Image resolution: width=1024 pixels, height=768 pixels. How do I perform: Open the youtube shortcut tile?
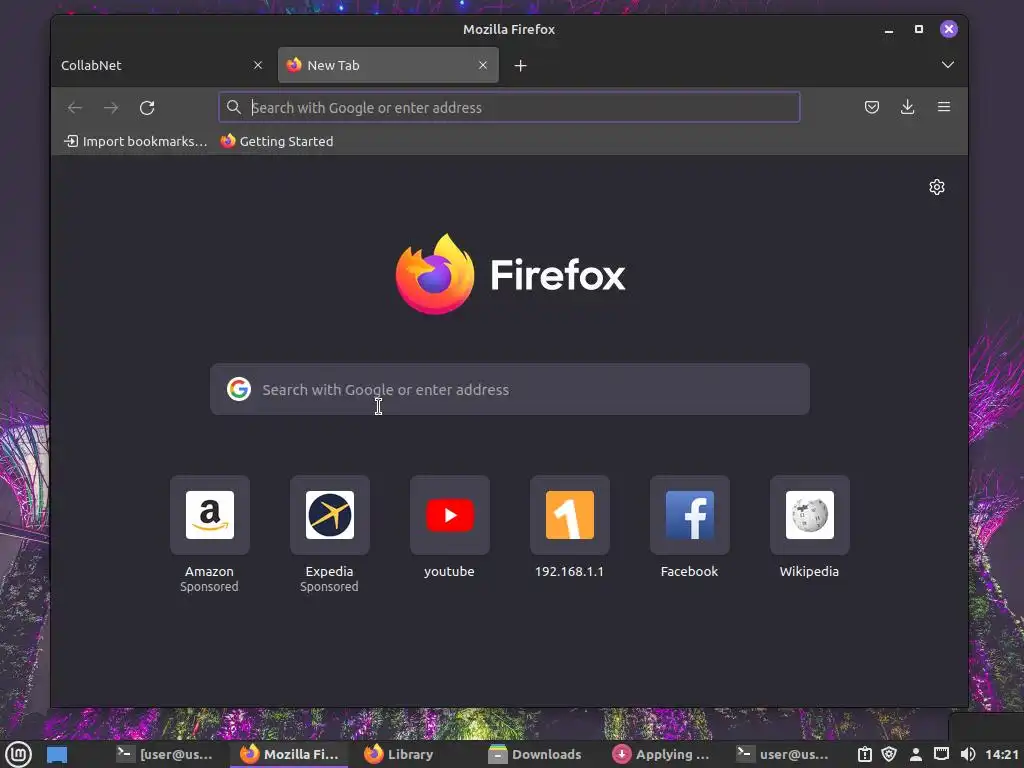pos(450,515)
